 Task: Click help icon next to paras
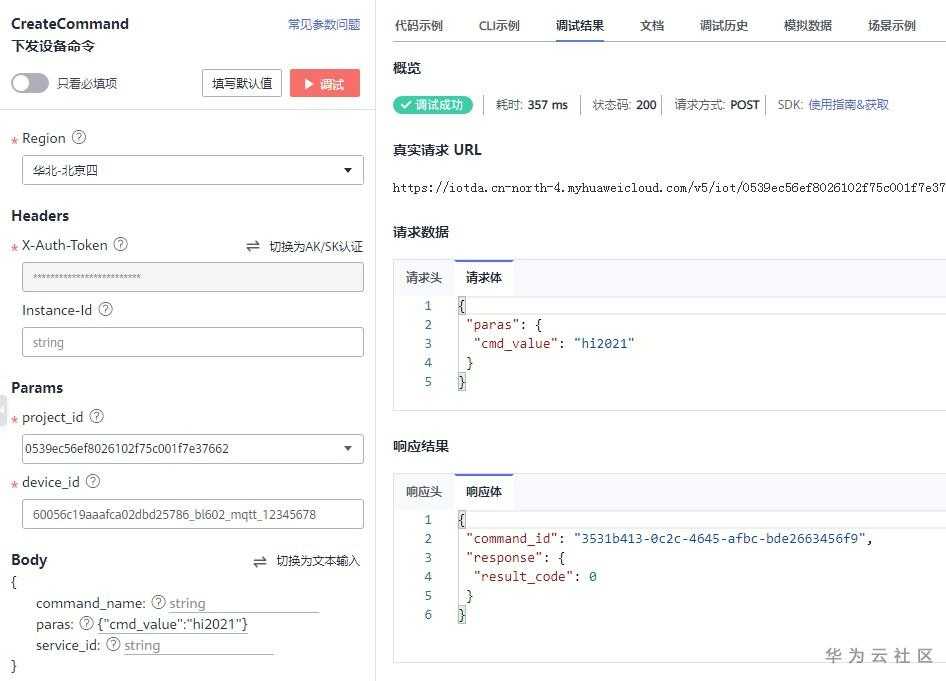pos(86,624)
